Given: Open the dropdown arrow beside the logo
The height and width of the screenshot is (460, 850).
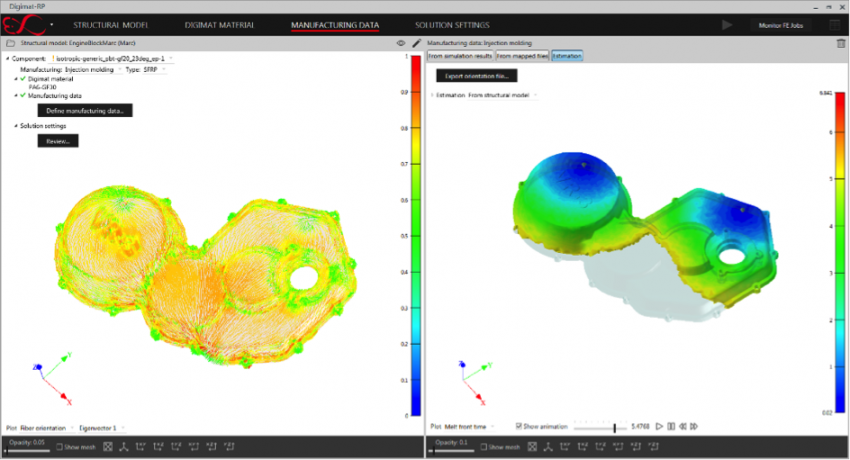Looking at the screenshot, I should tap(51, 24).
